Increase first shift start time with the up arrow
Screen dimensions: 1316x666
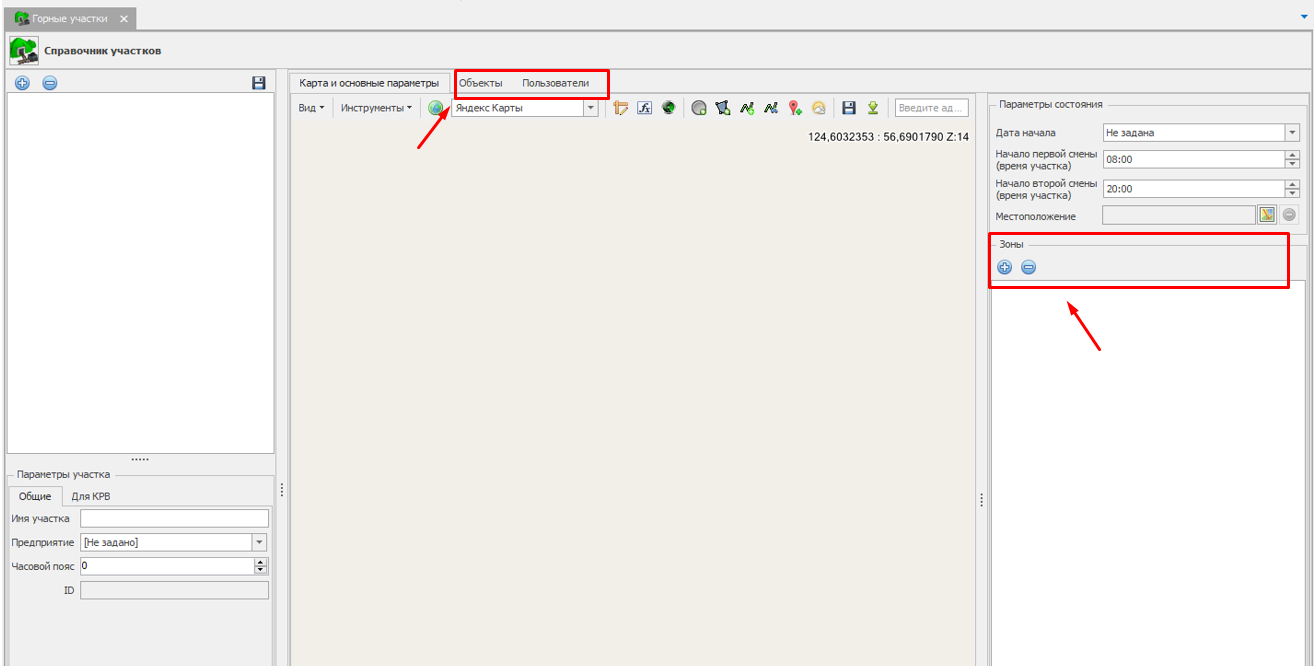coord(1292,155)
